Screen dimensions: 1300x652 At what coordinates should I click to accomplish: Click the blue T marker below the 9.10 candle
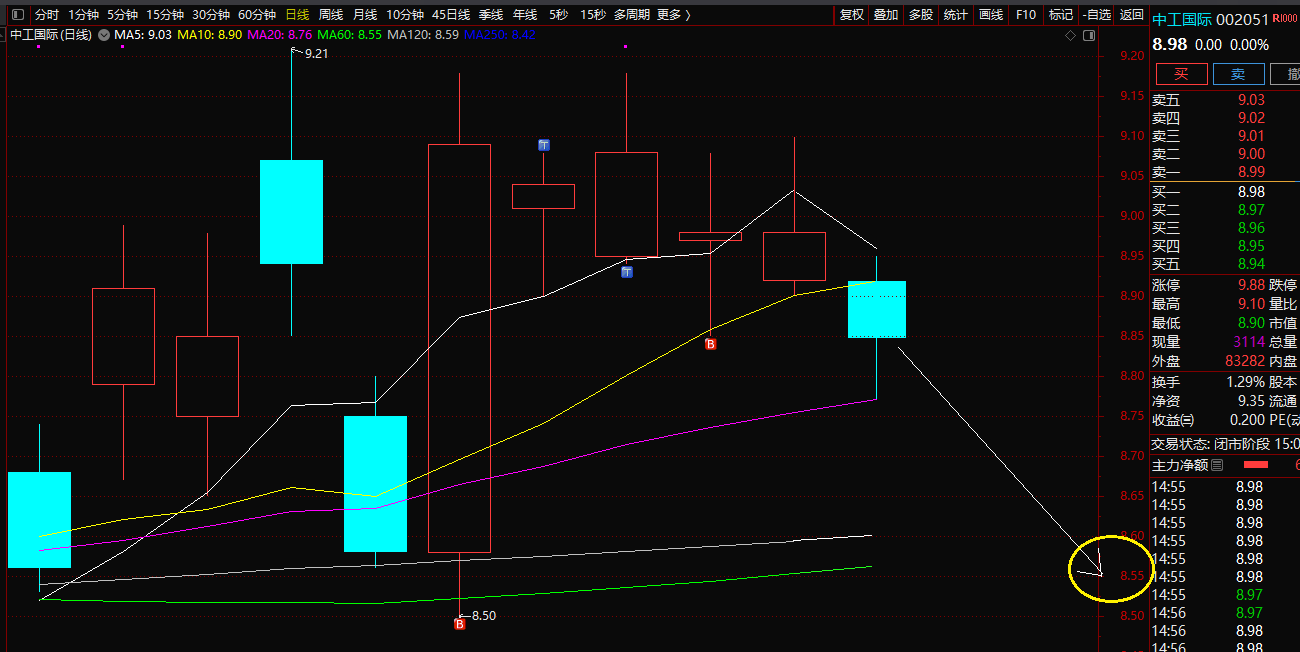click(626, 272)
